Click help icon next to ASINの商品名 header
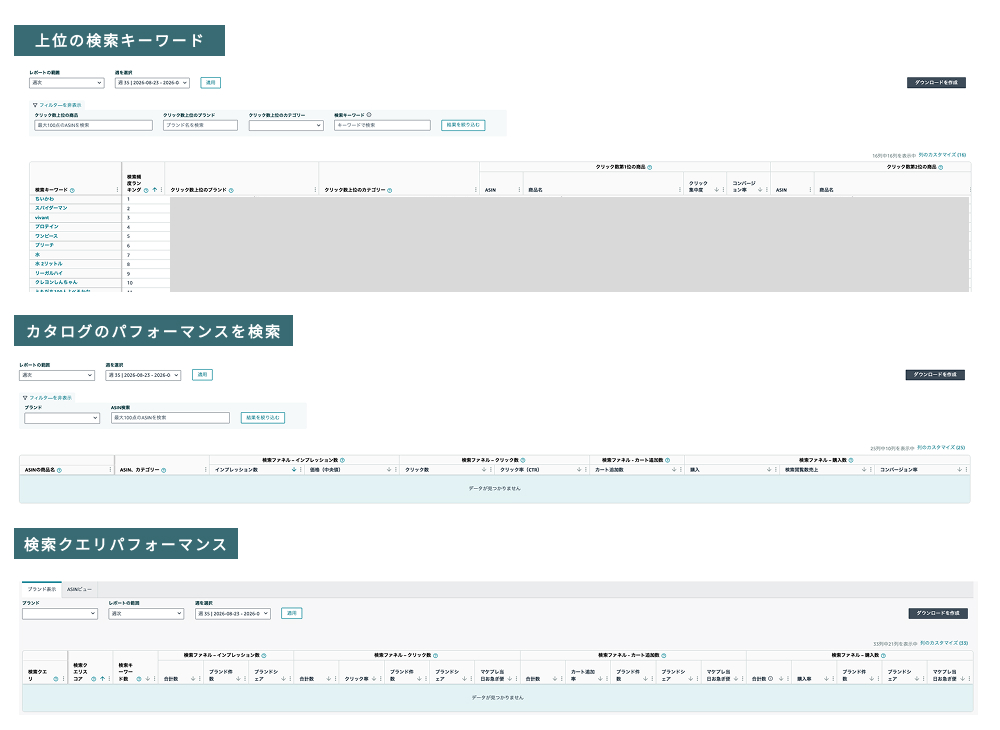This screenshot has height=730, width=1000. point(59,471)
